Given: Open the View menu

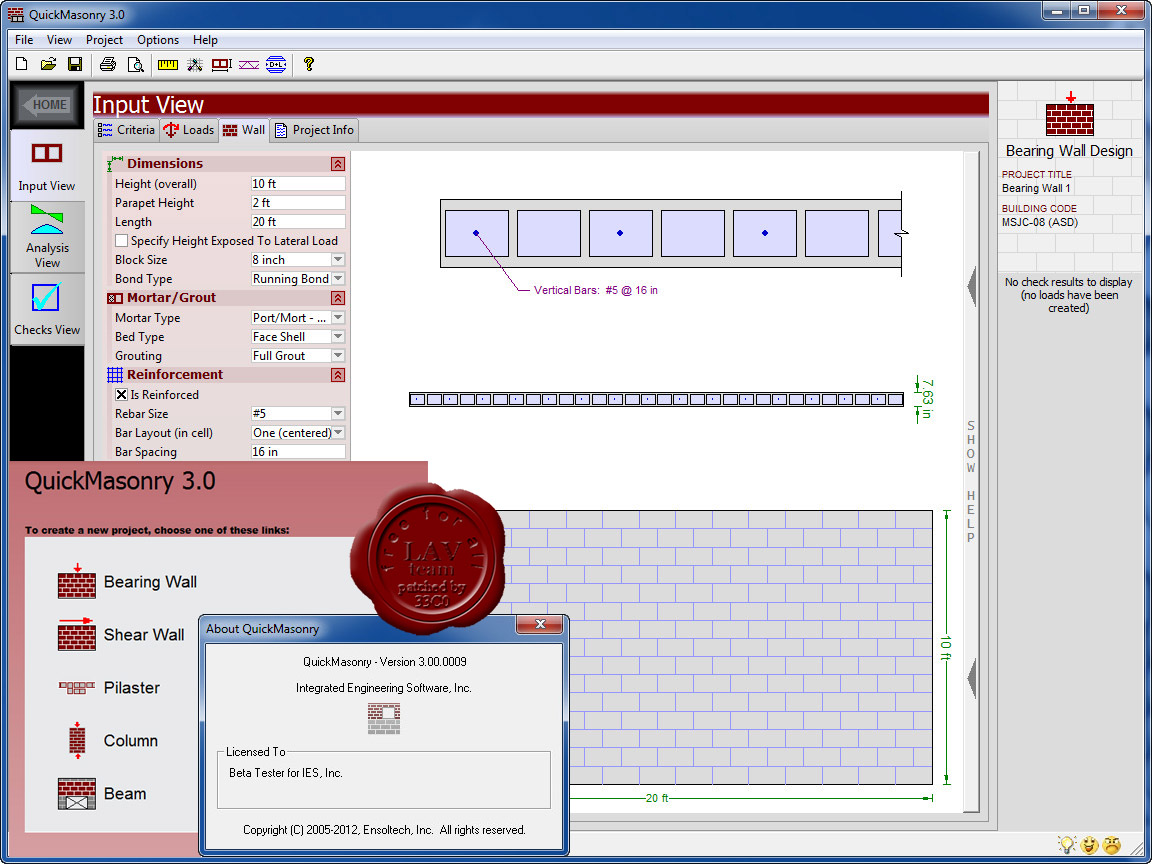Looking at the screenshot, I should (x=60, y=40).
